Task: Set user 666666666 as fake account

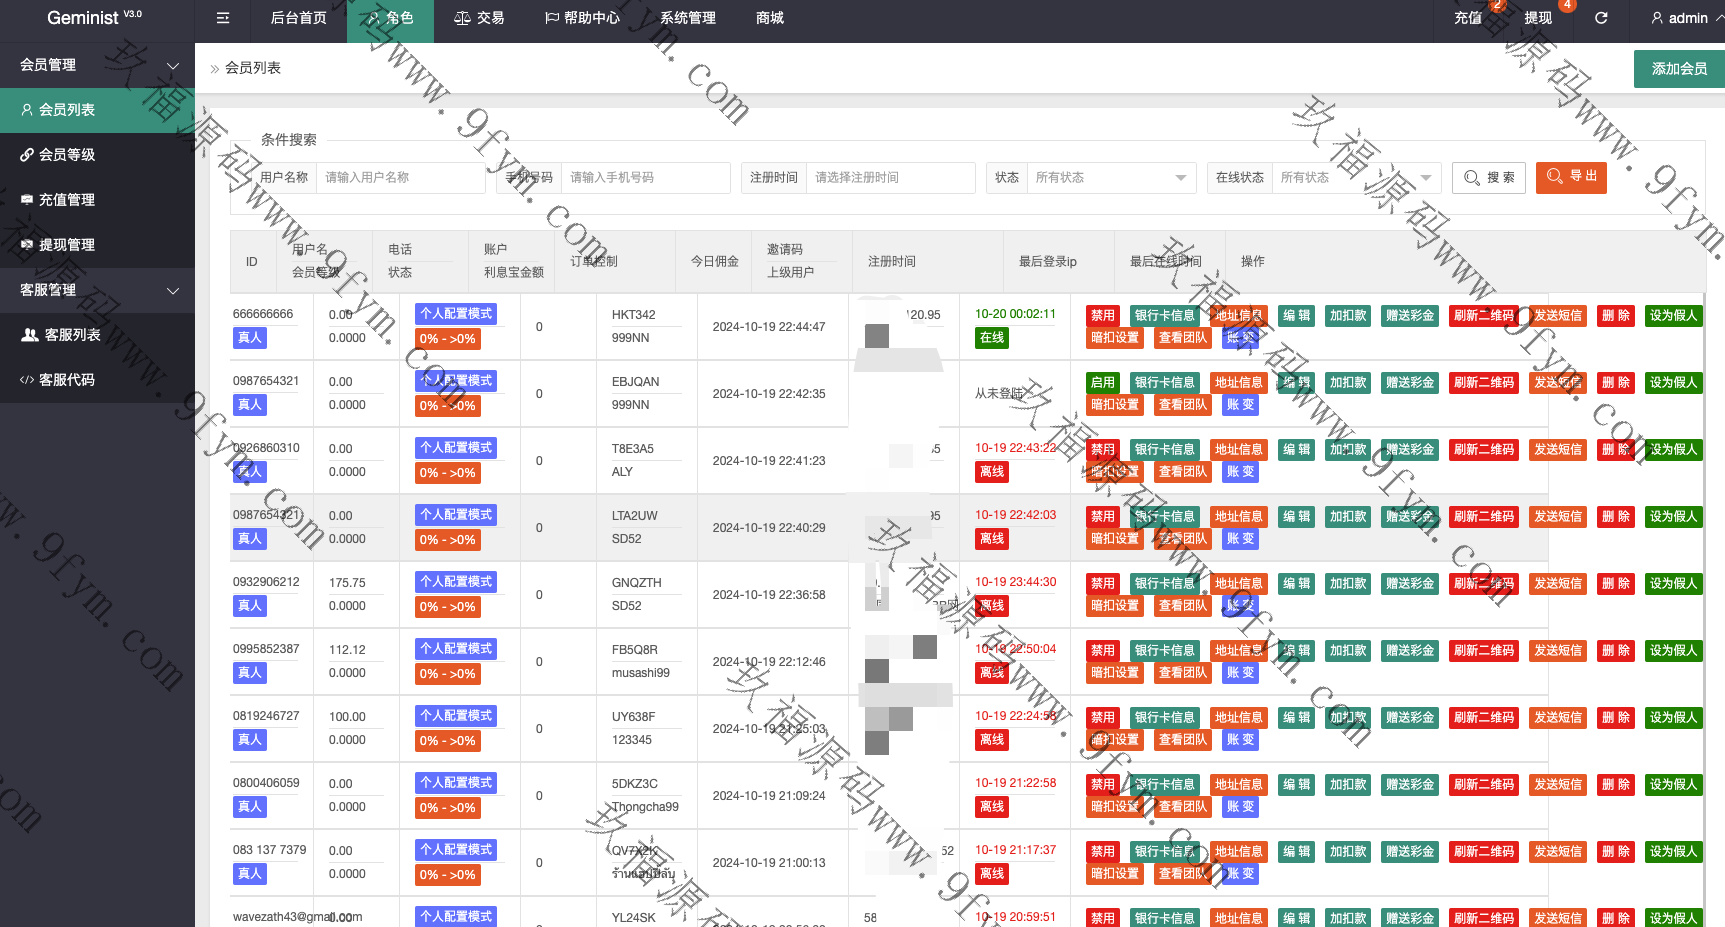Action: [1672, 315]
